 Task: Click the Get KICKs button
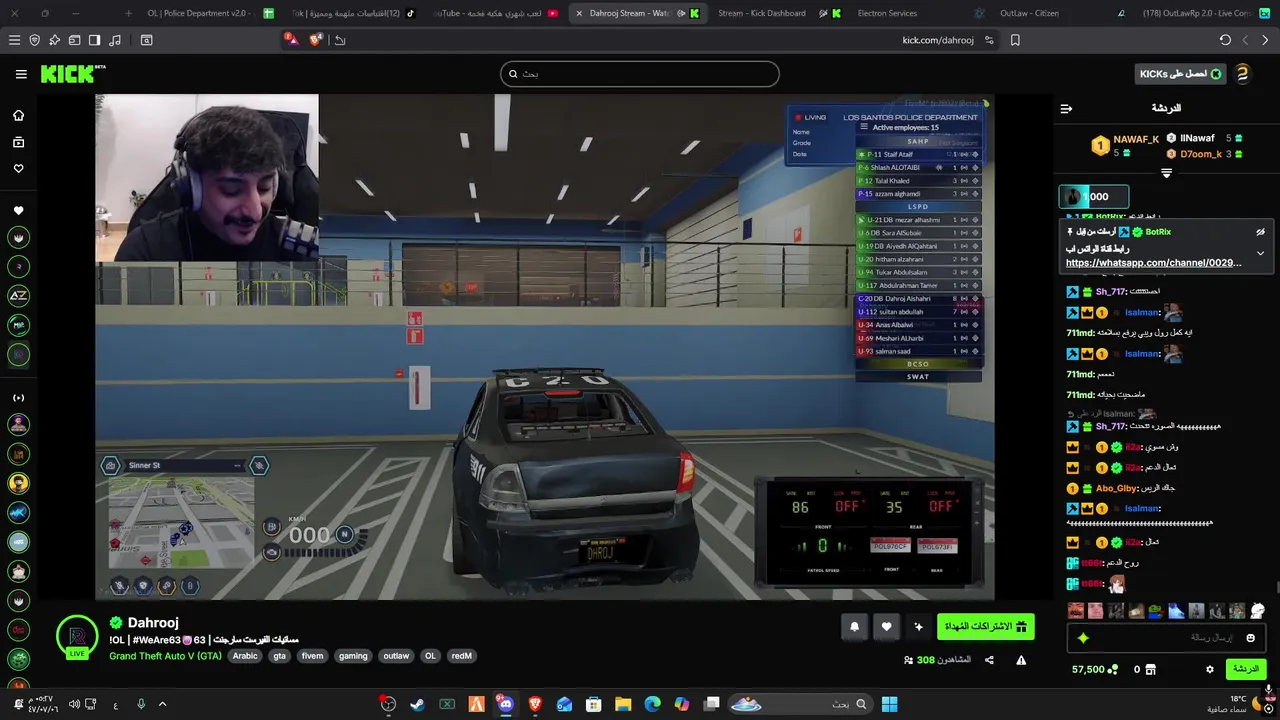coord(1180,74)
